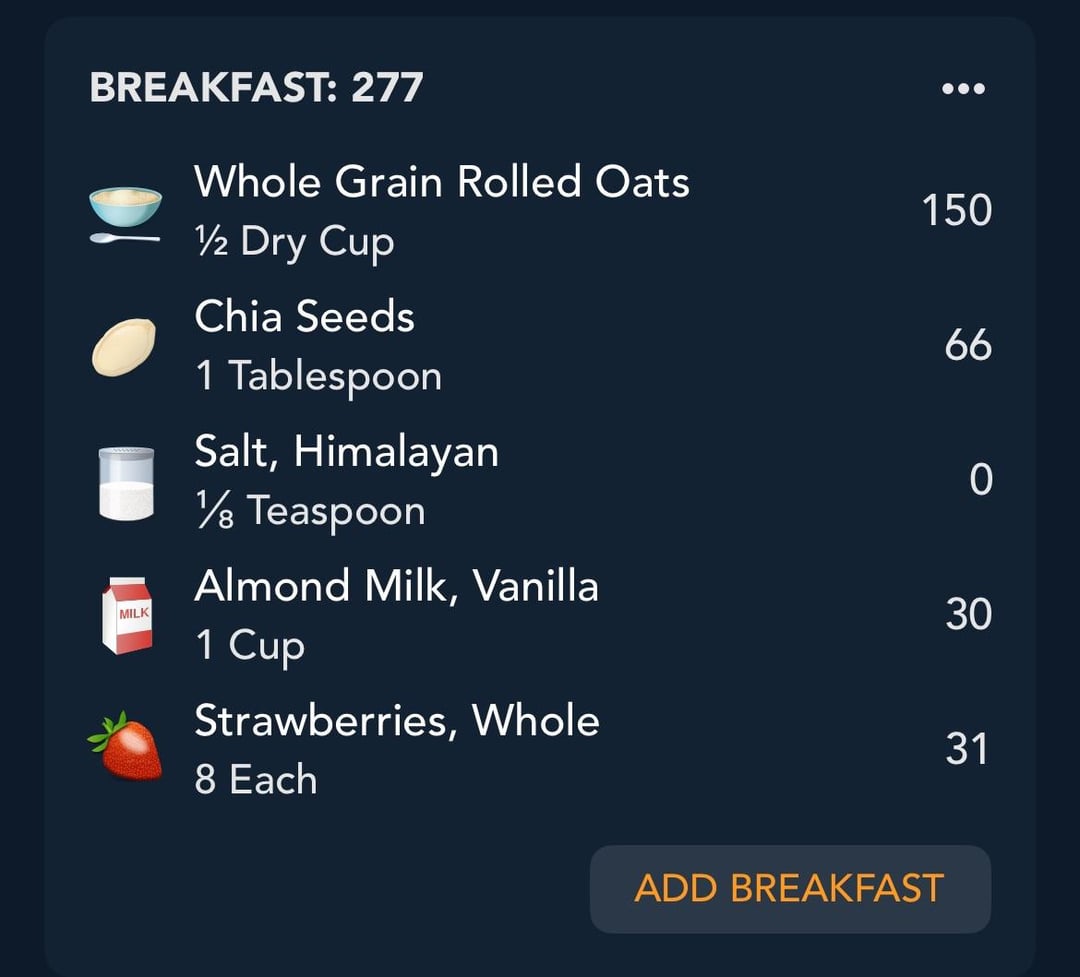
Task: Click the BREAKFAST: 277 header
Action: (x=256, y=88)
